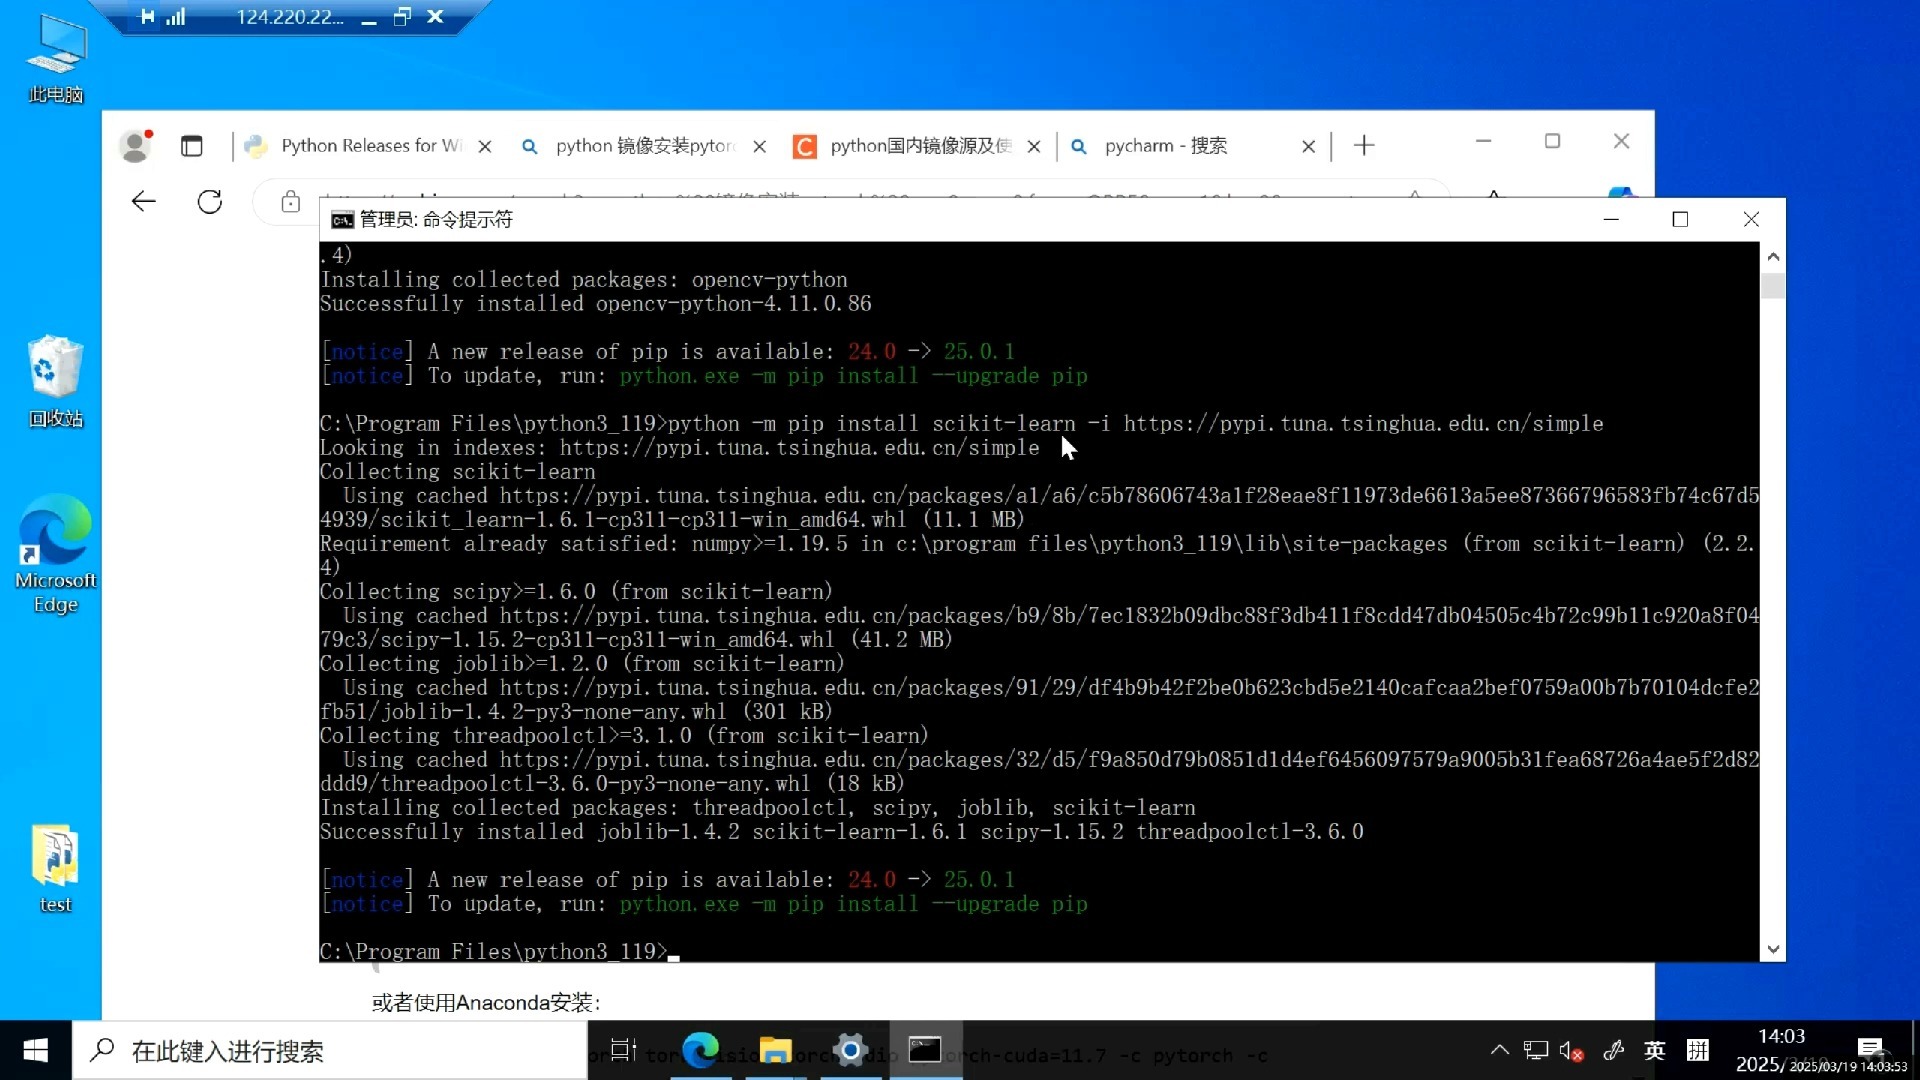Click the browser back arrow
This screenshot has height=1080, width=1920.
tap(144, 202)
